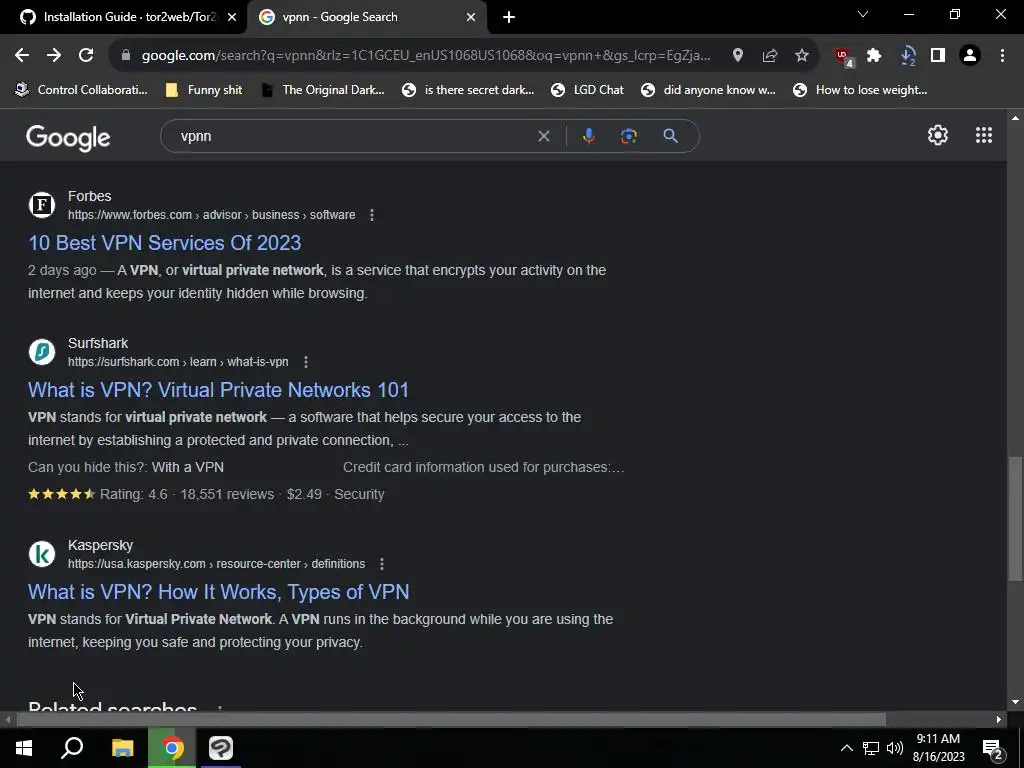Close the Installation Guide tab

tap(232, 18)
